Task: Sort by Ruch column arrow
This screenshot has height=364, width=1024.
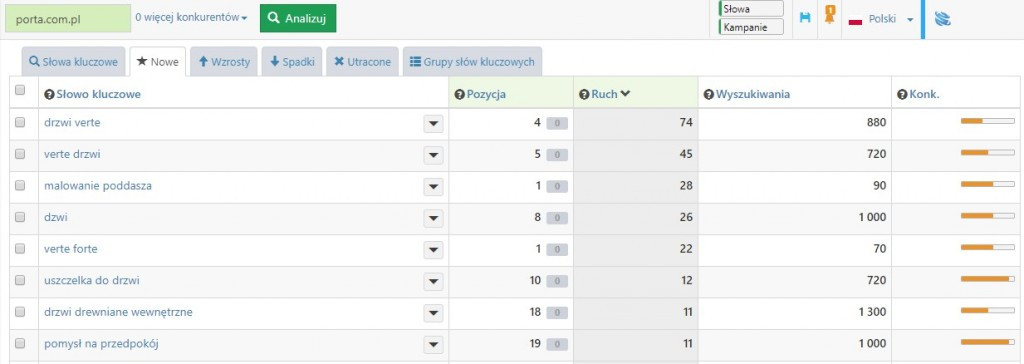Action: [x=626, y=94]
